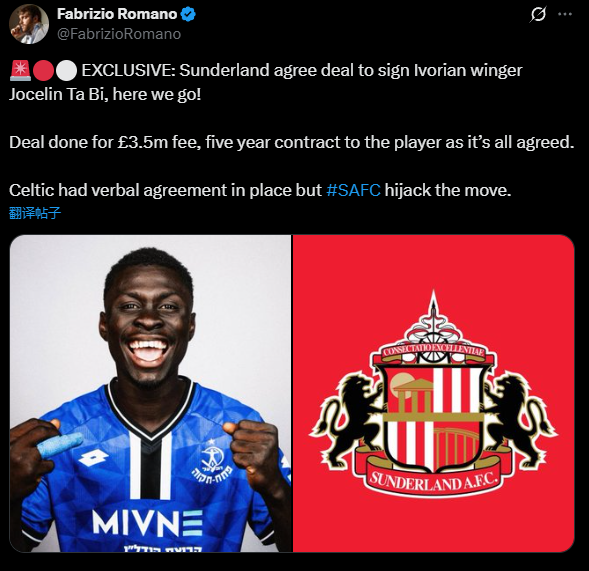Click the red circle emoji
Image resolution: width=589 pixels, height=571 pixels.
[x=44, y=71]
